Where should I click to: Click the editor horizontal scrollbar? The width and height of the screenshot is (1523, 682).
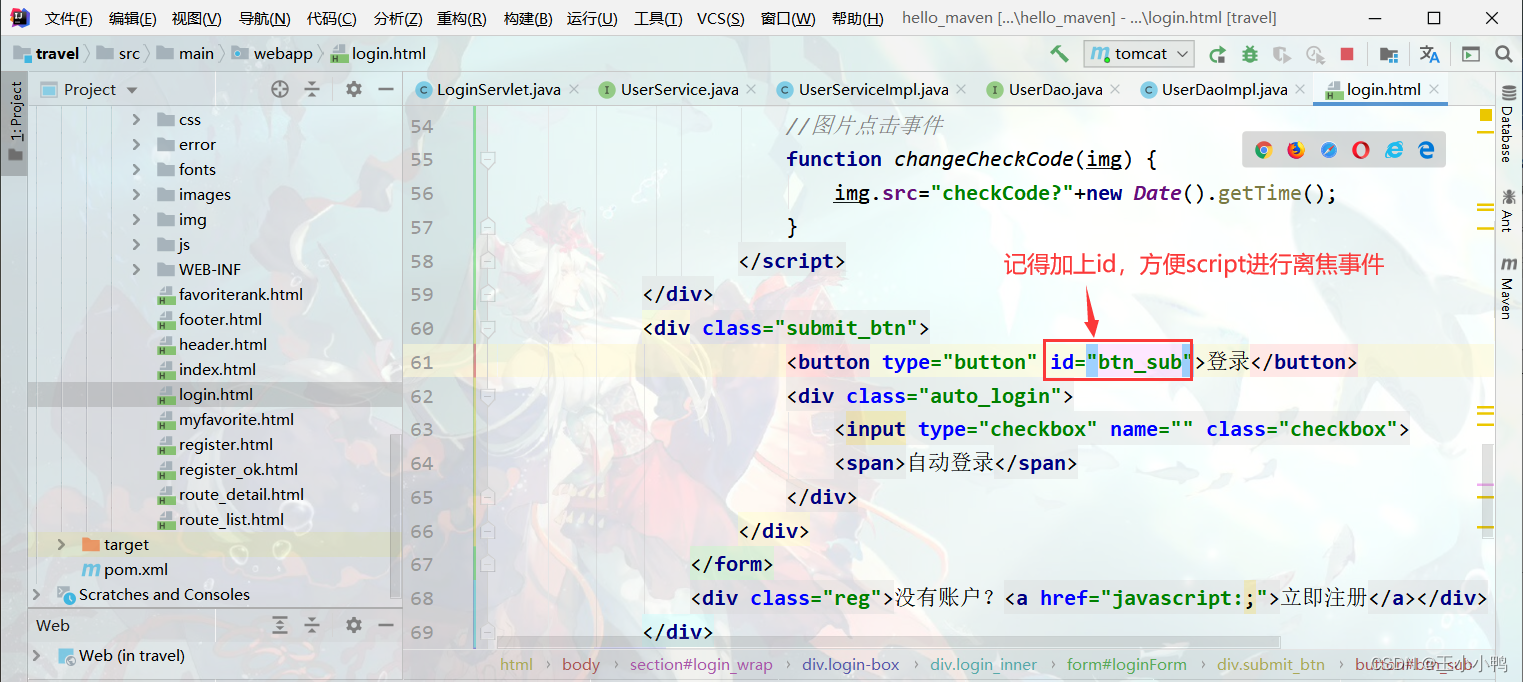[x=888, y=642]
